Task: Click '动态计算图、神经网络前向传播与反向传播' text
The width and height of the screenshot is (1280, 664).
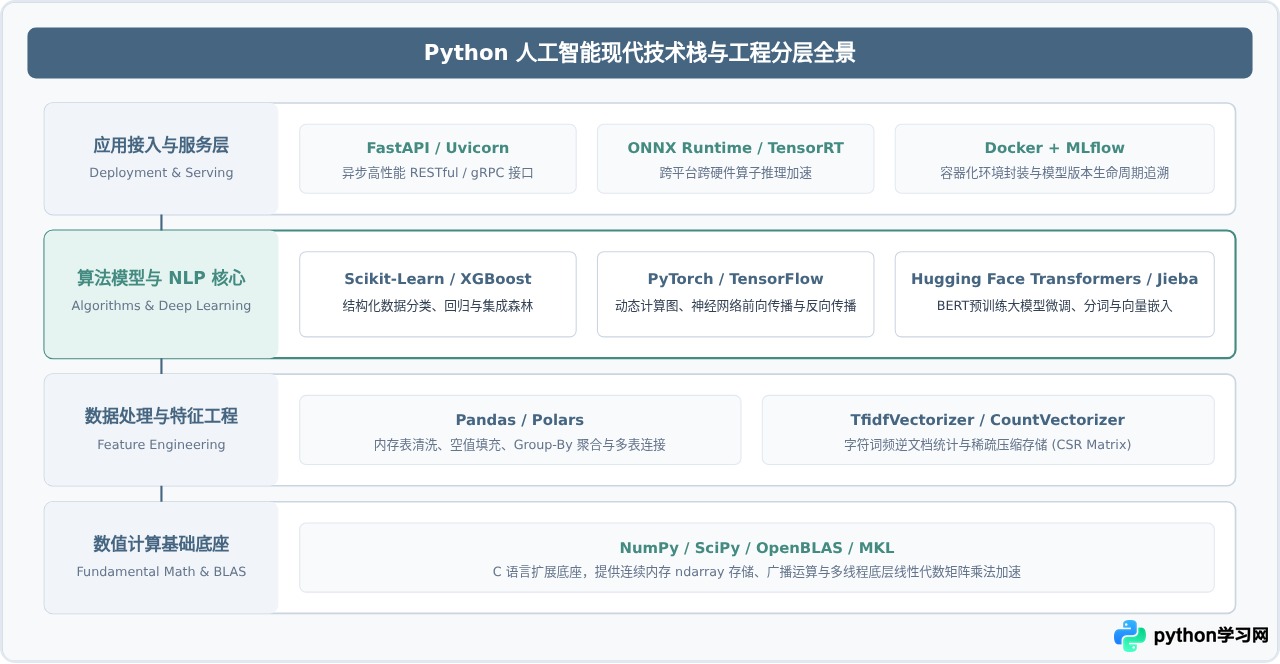Action: [736, 306]
